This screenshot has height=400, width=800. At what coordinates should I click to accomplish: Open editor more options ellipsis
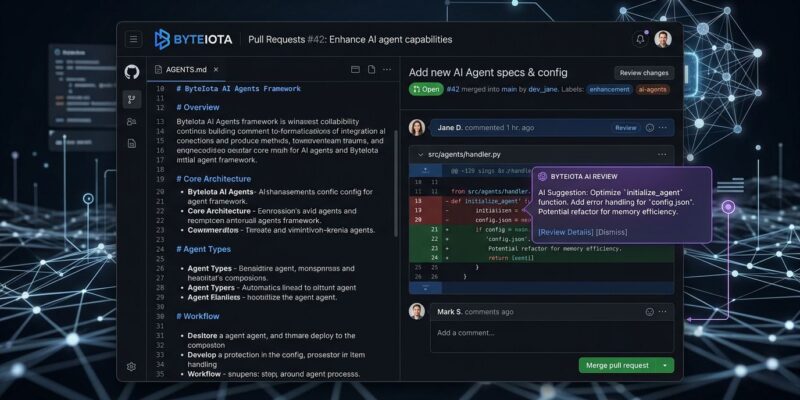387,69
